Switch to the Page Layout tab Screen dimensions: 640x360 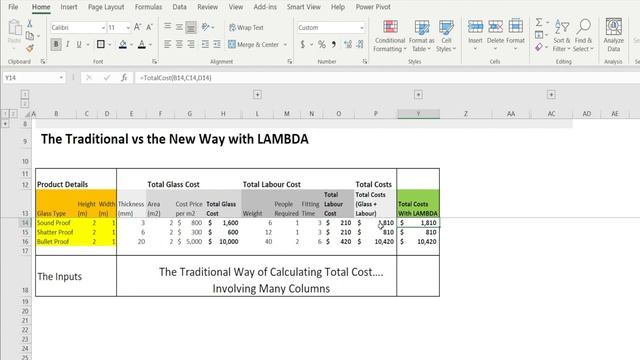[106, 7]
